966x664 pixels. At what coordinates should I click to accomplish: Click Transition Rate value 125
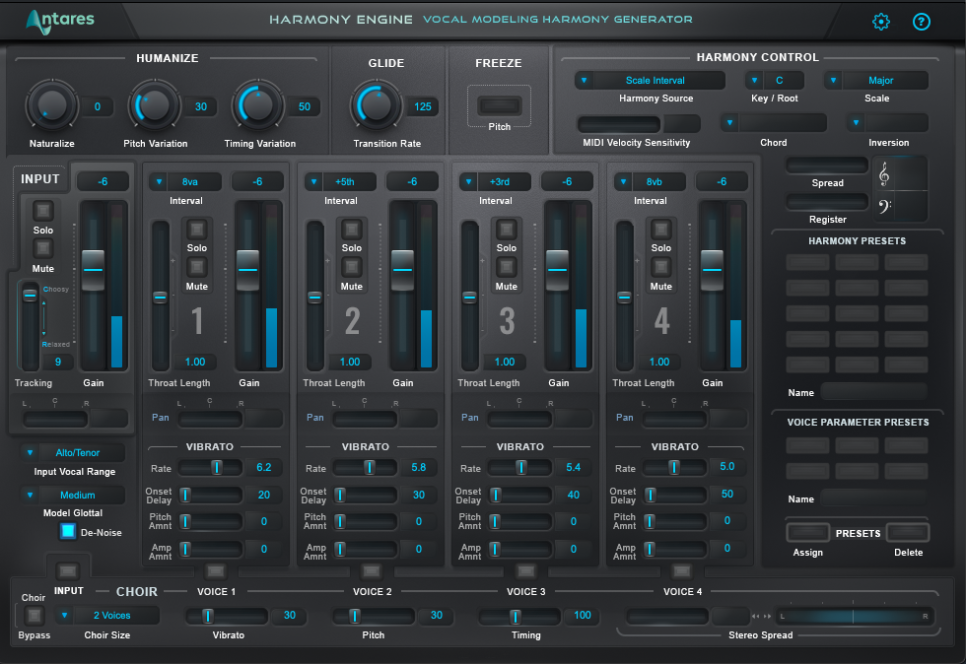click(423, 107)
